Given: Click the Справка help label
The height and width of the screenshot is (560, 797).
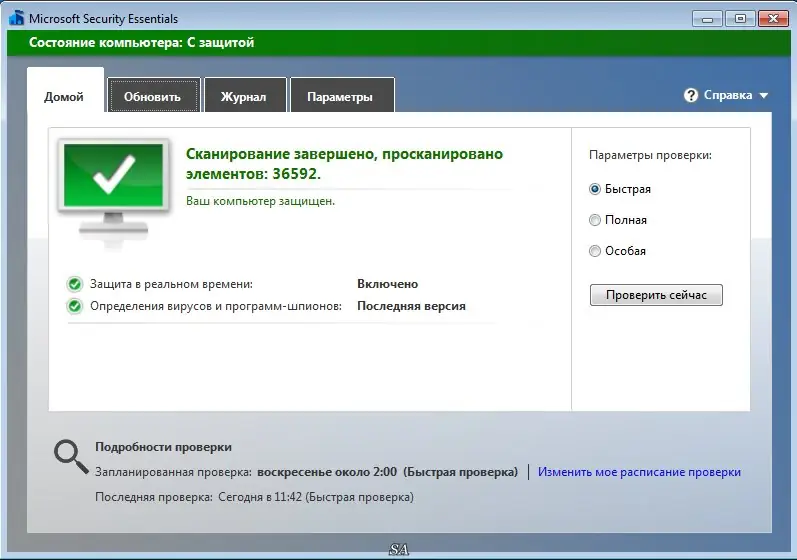Looking at the screenshot, I should point(728,95).
